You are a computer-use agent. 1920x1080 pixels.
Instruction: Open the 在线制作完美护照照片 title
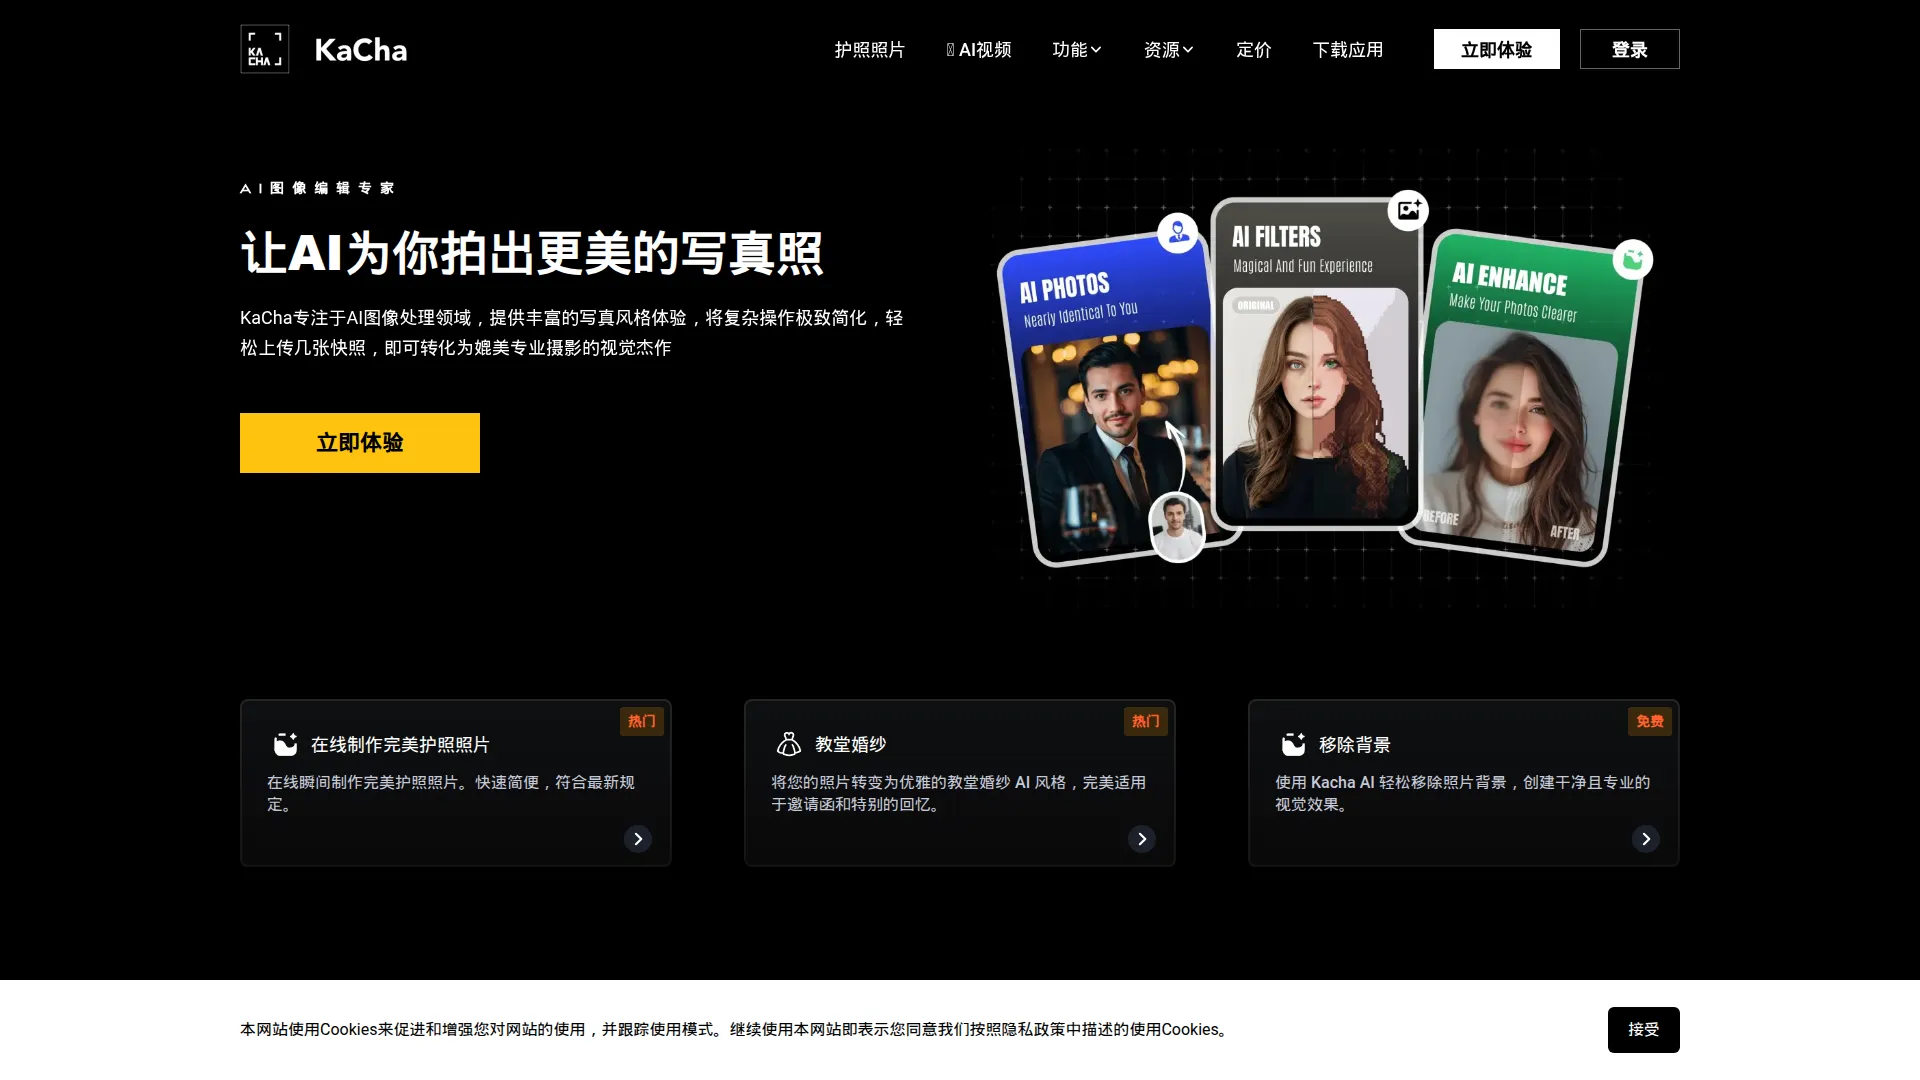pos(400,745)
